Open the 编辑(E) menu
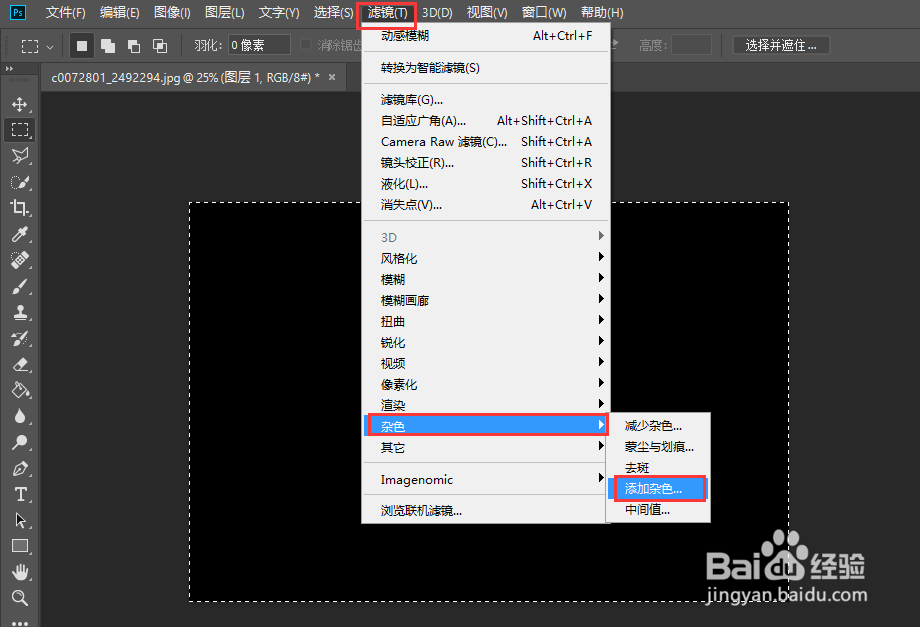The width and height of the screenshot is (920, 627). (120, 12)
